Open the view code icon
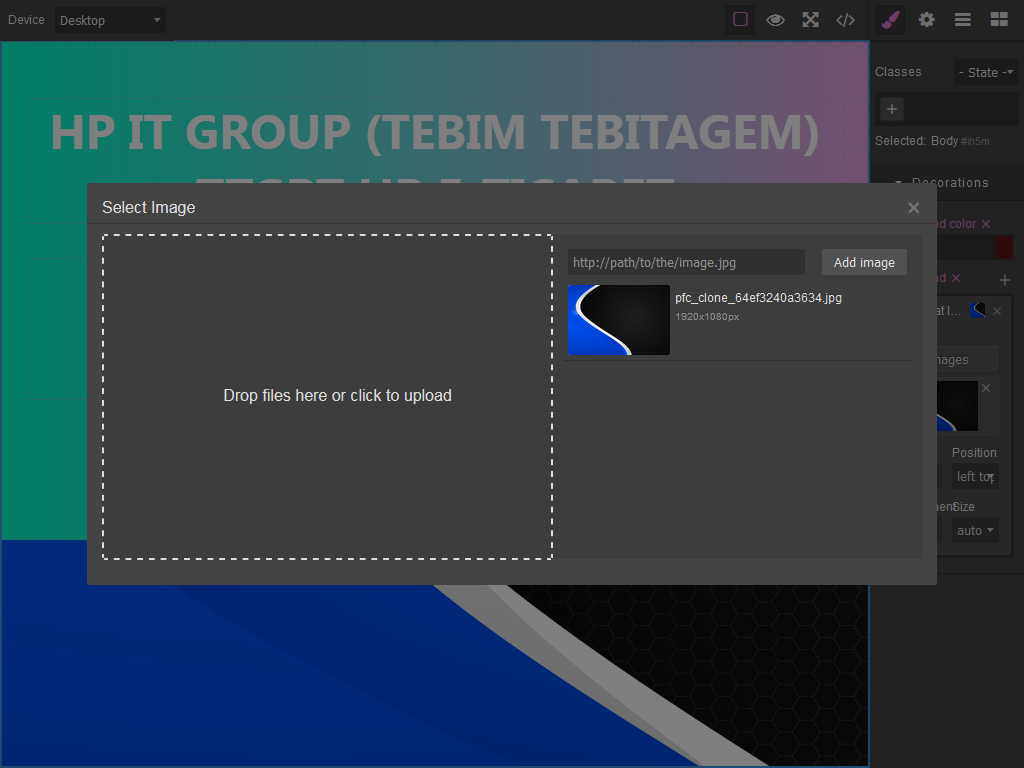Viewport: 1024px width, 768px height. (x=846, y=20)
